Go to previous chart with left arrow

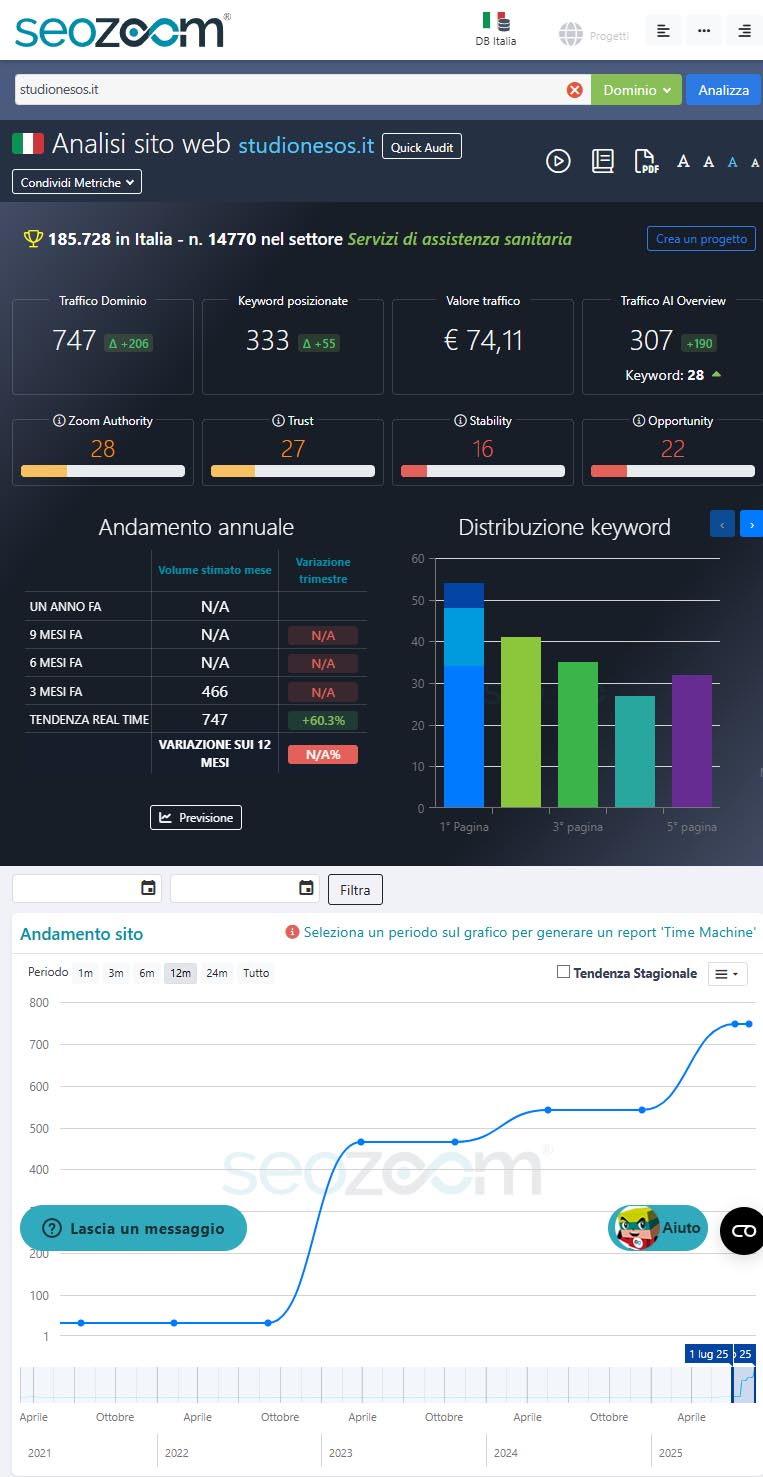[x=722, y=523]
